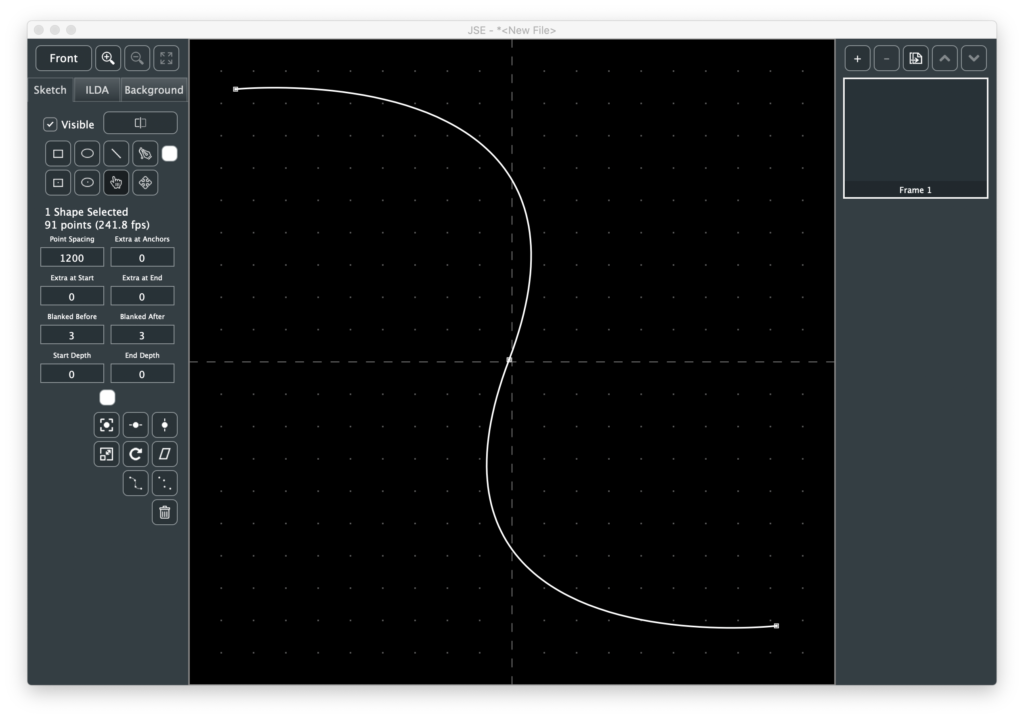Move frame up with the up chevron
This screenshot has width=1024, height=719.
click(944, 58)
